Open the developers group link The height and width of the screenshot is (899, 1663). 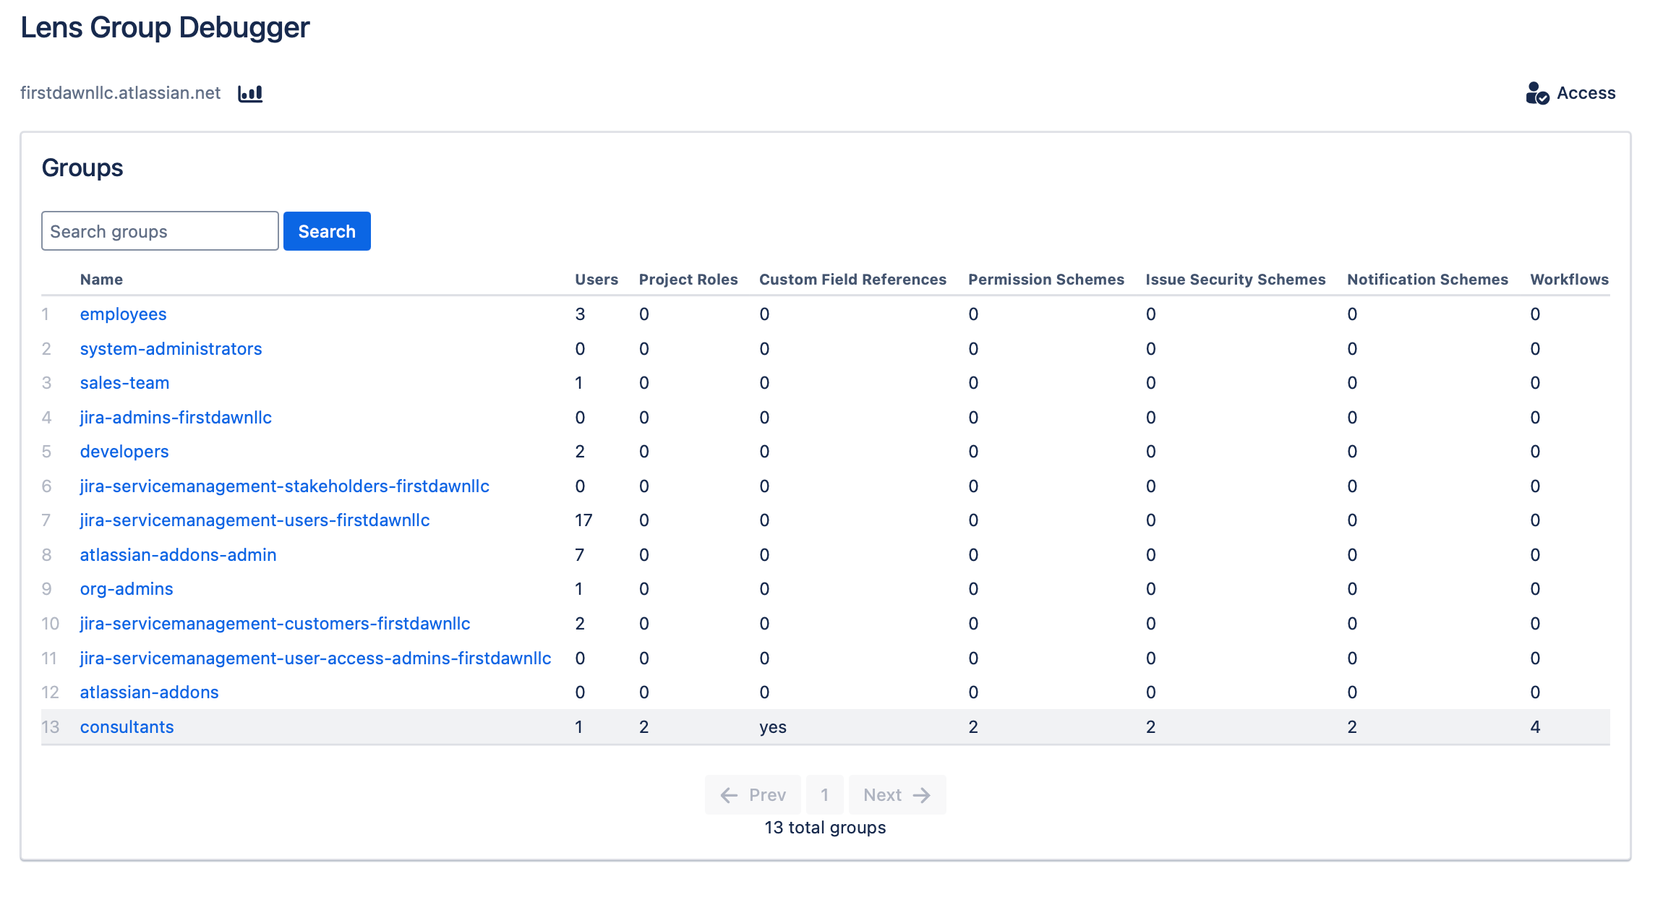[x=124, y=452]
